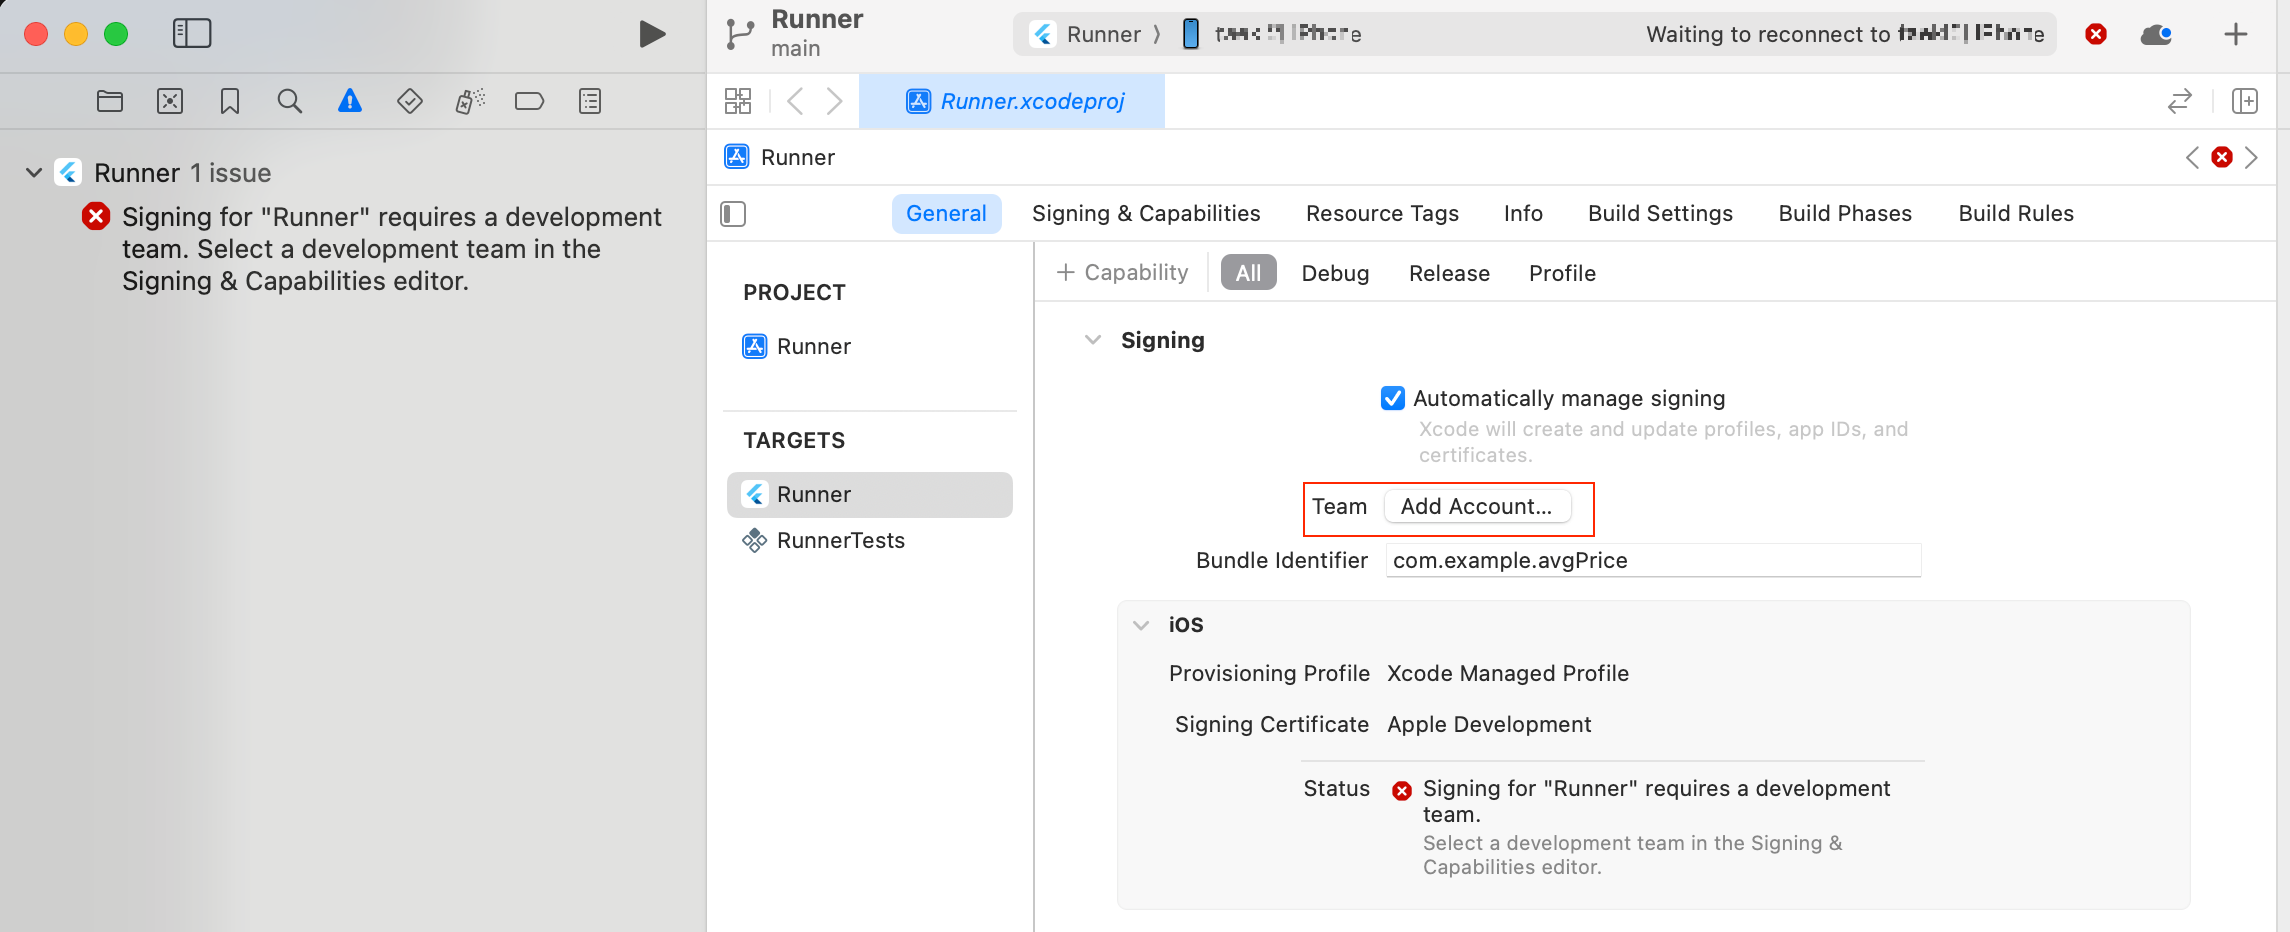Open the Build Rules tab

2016,214
